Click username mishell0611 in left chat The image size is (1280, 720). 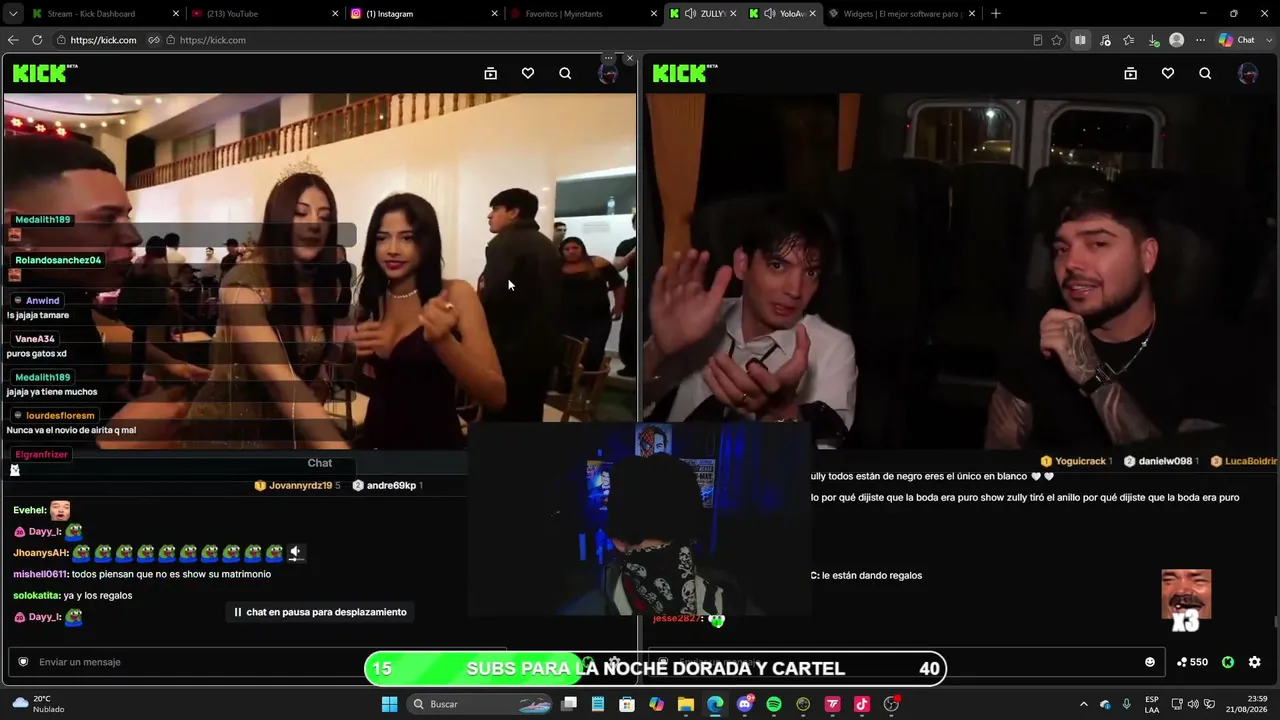pos(40,574)
